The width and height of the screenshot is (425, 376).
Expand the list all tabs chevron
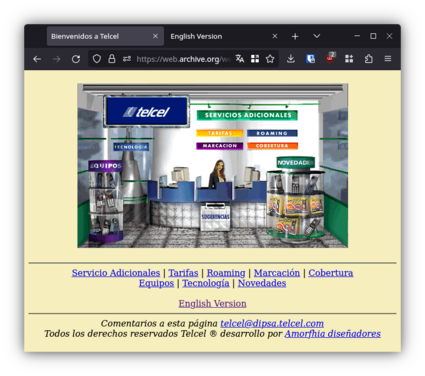[x=317, y=36]
